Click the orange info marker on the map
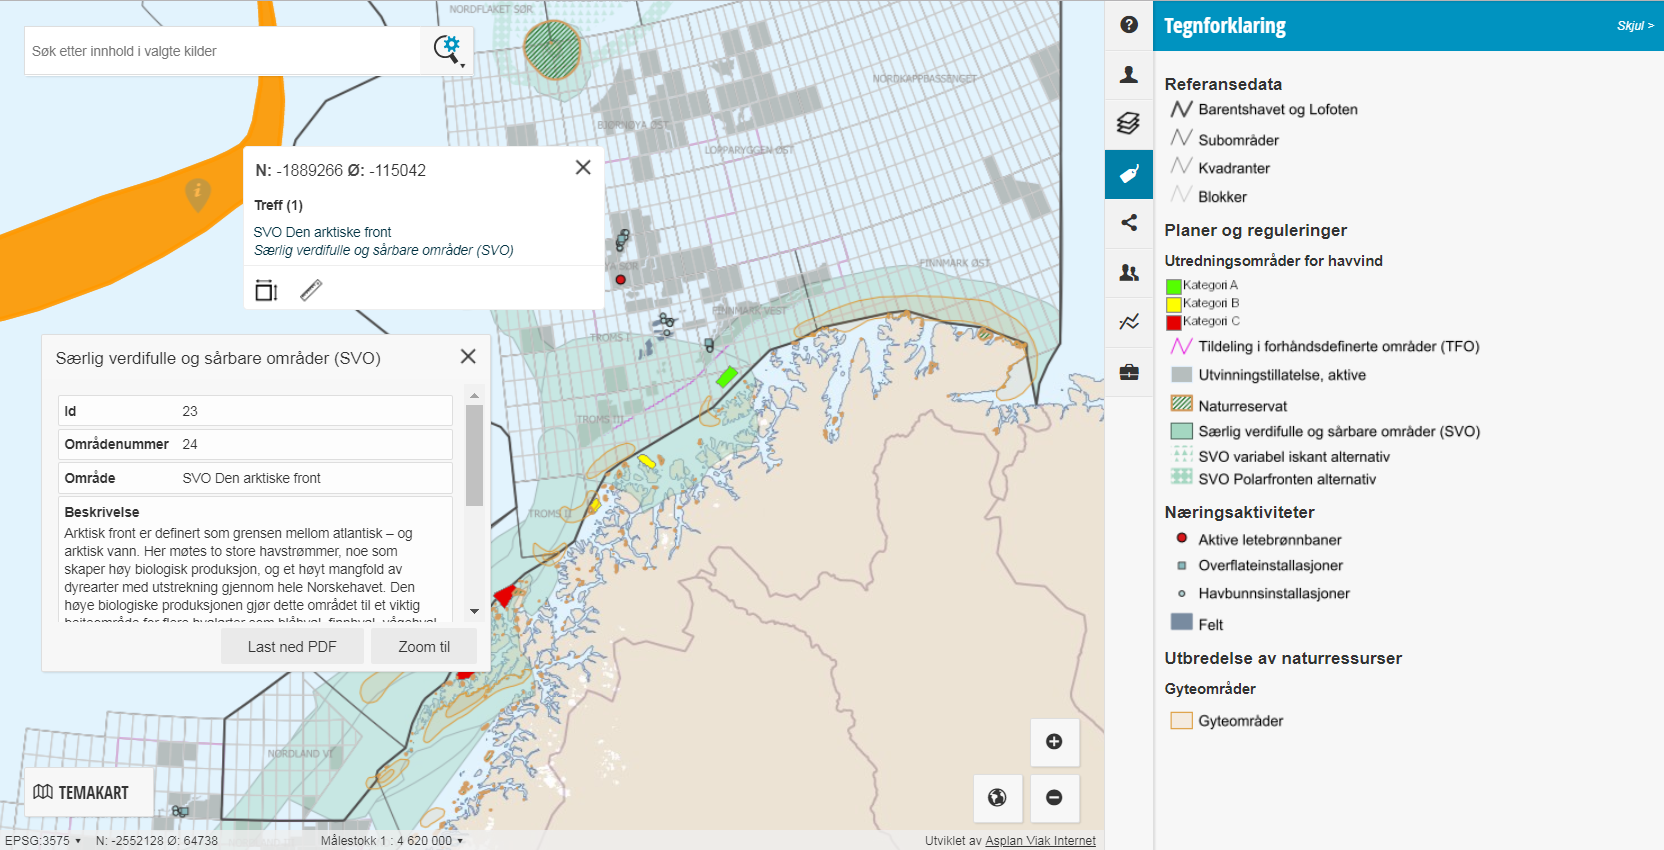Screen dimensions: 1664x850 pyautogui.click(x=198, y=194)
